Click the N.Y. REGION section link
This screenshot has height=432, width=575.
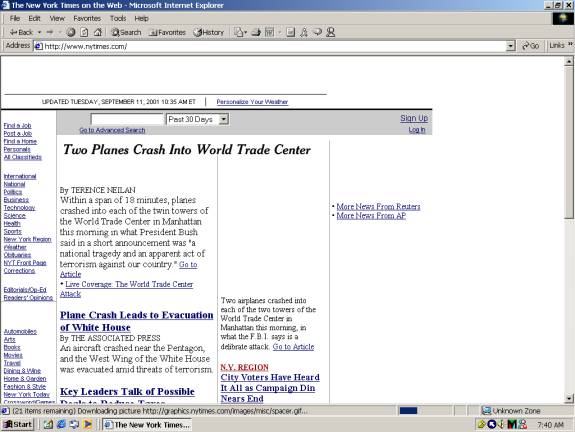click(245, 367)
